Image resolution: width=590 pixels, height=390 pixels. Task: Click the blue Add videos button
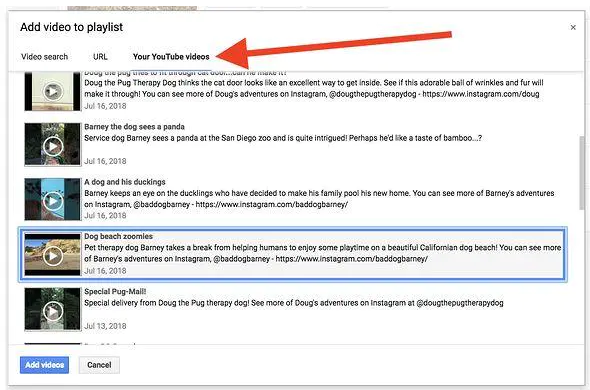(44, 365)
